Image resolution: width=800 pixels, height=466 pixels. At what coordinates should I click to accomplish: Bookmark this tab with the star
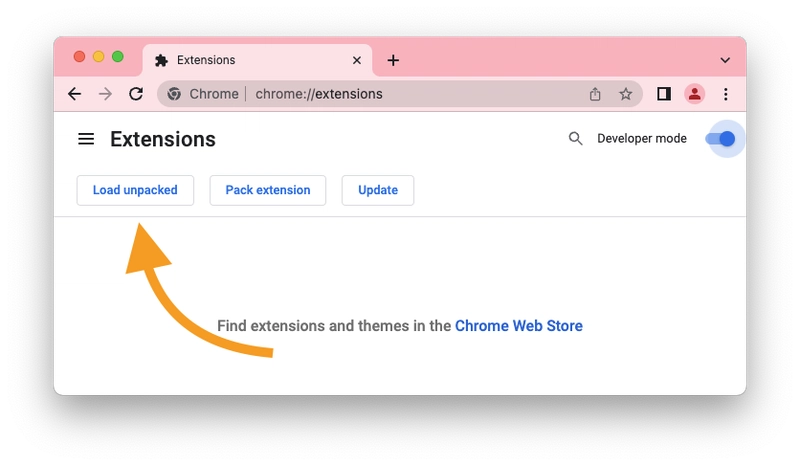point(626,94)
